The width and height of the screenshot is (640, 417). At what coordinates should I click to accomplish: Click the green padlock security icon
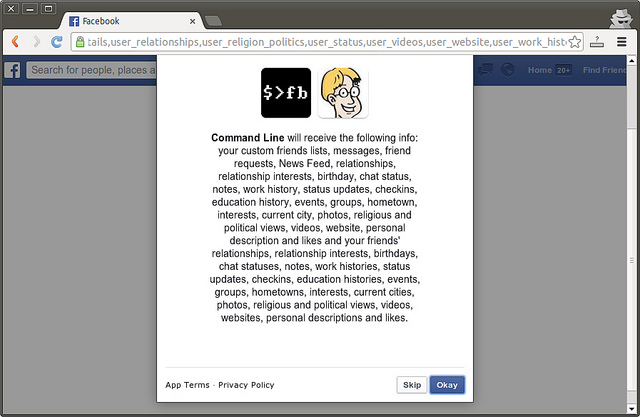click(x=80, y=42)
